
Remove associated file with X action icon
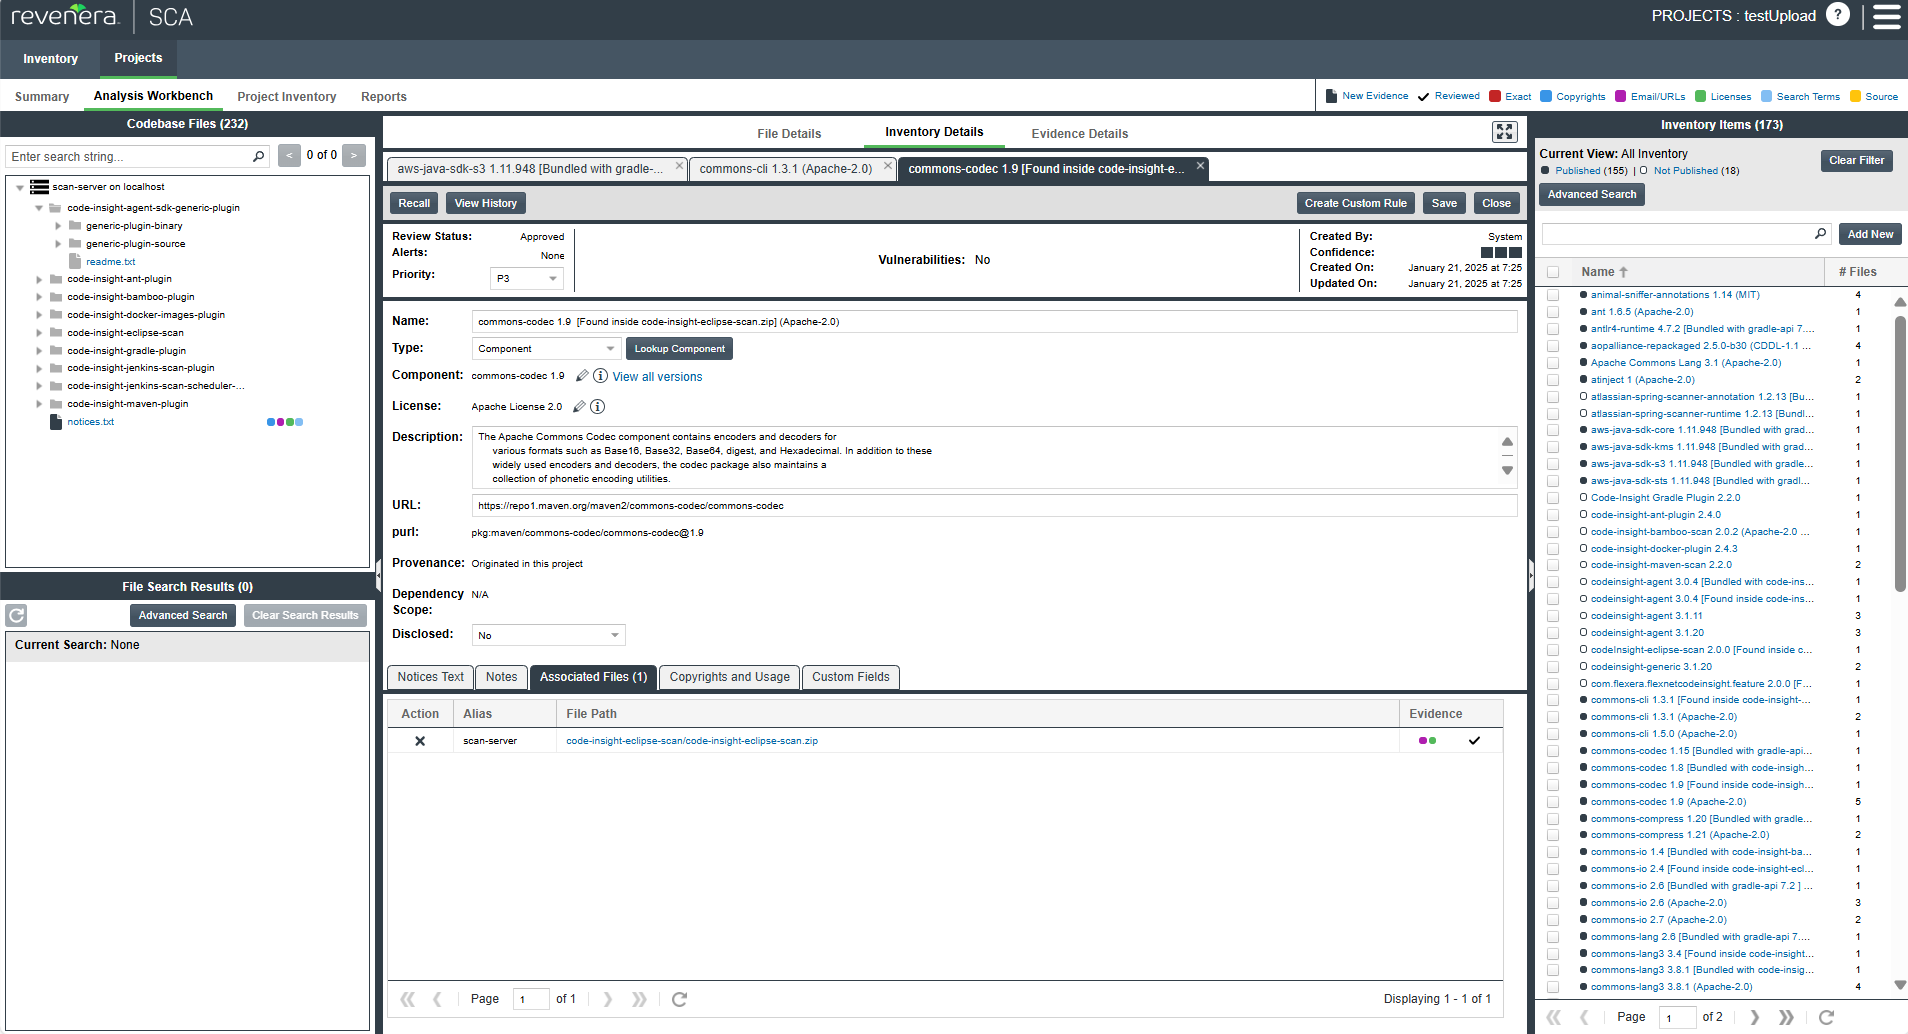[x=420, y=741]
